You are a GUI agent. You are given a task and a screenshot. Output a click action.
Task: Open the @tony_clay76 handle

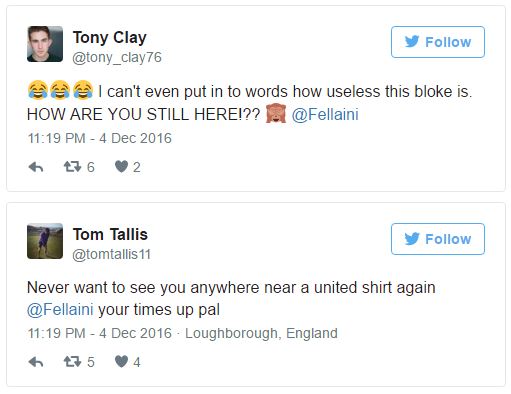coord(117,57)
